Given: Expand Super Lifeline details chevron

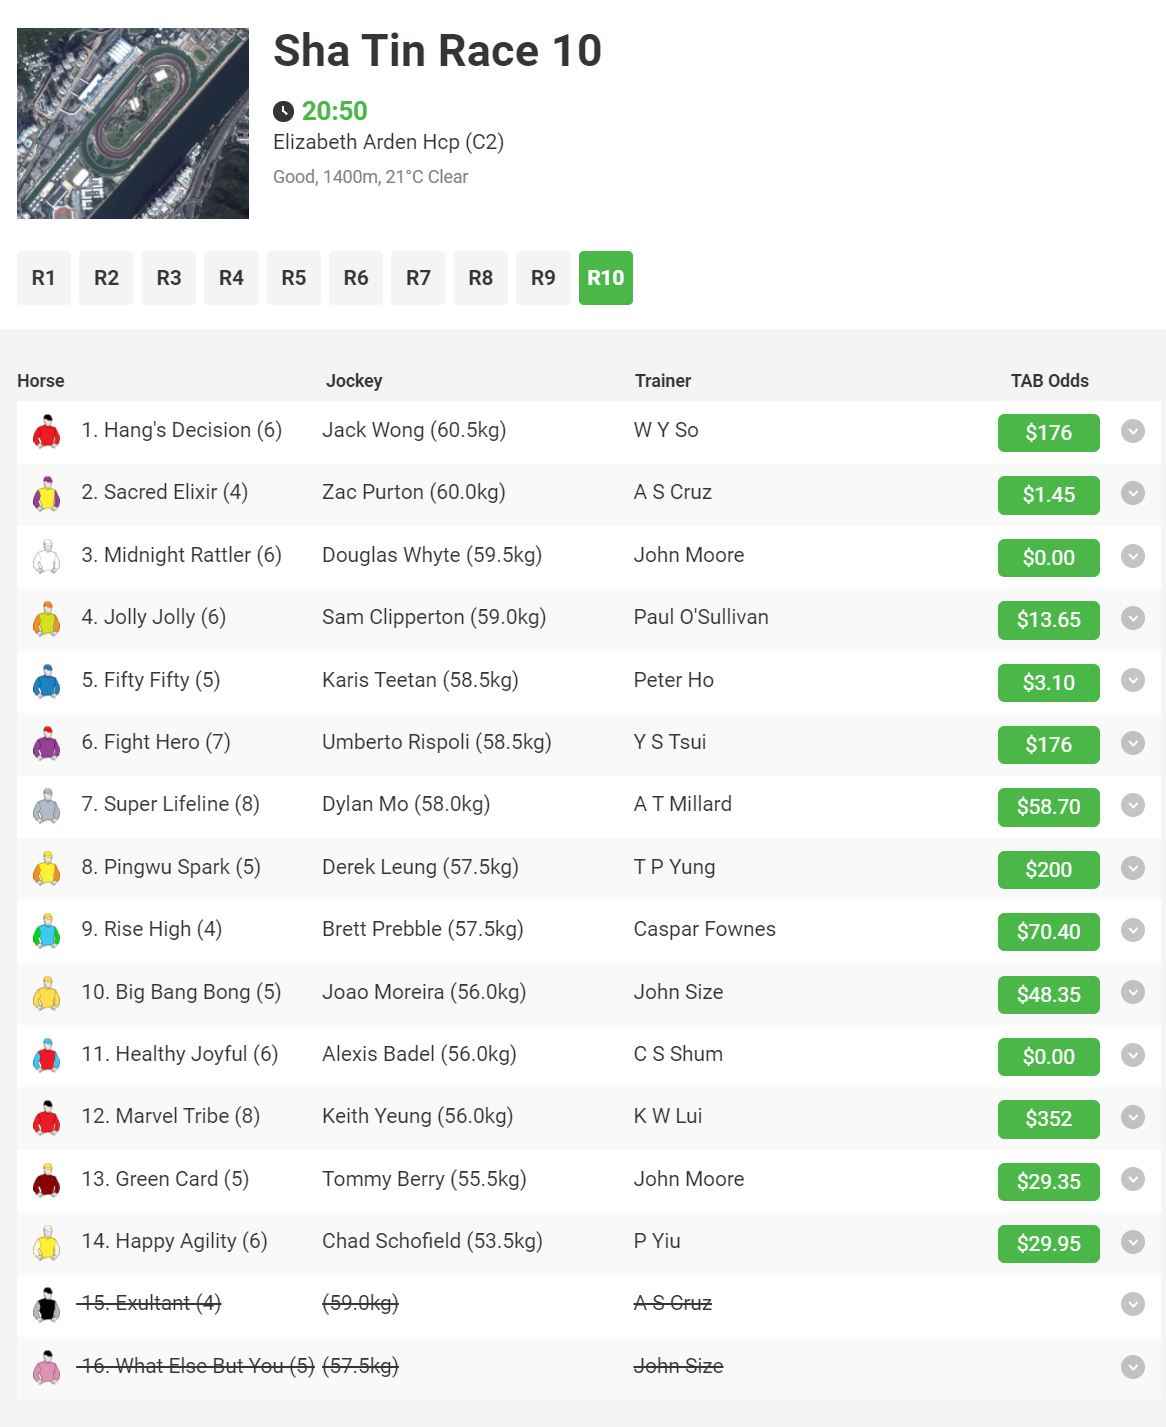Looking at the screenshot, I should point(1132,805).
